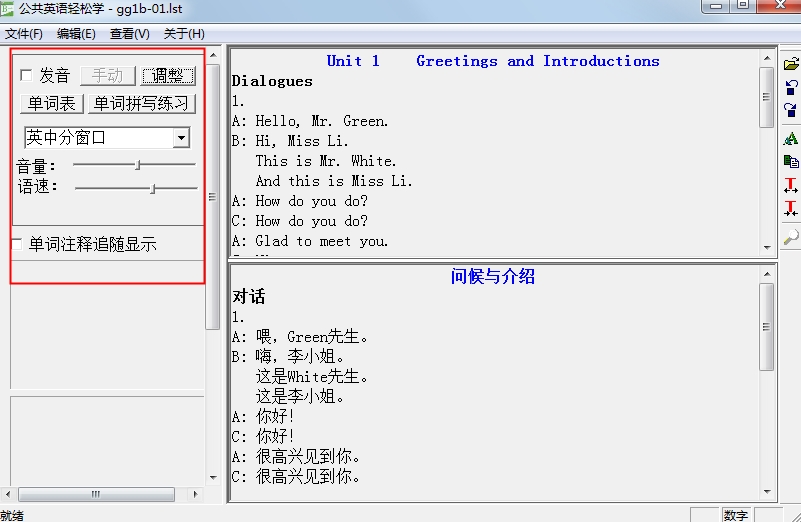
Task: Click the line '这是李小姐。'
Action: click(x=300, y=396)
